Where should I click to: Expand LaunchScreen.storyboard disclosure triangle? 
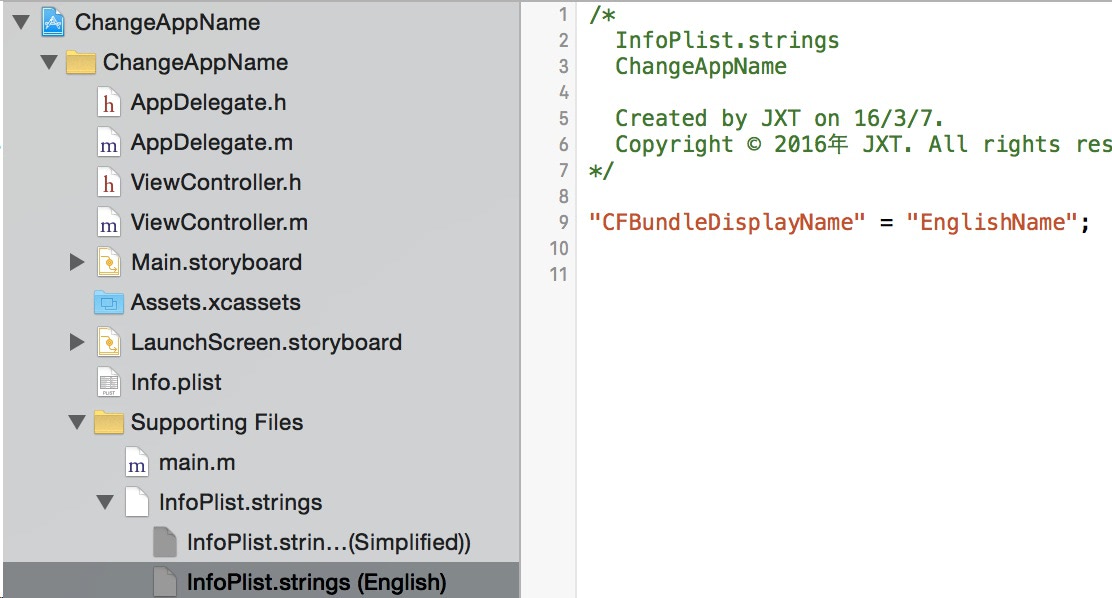click(77, 343)
